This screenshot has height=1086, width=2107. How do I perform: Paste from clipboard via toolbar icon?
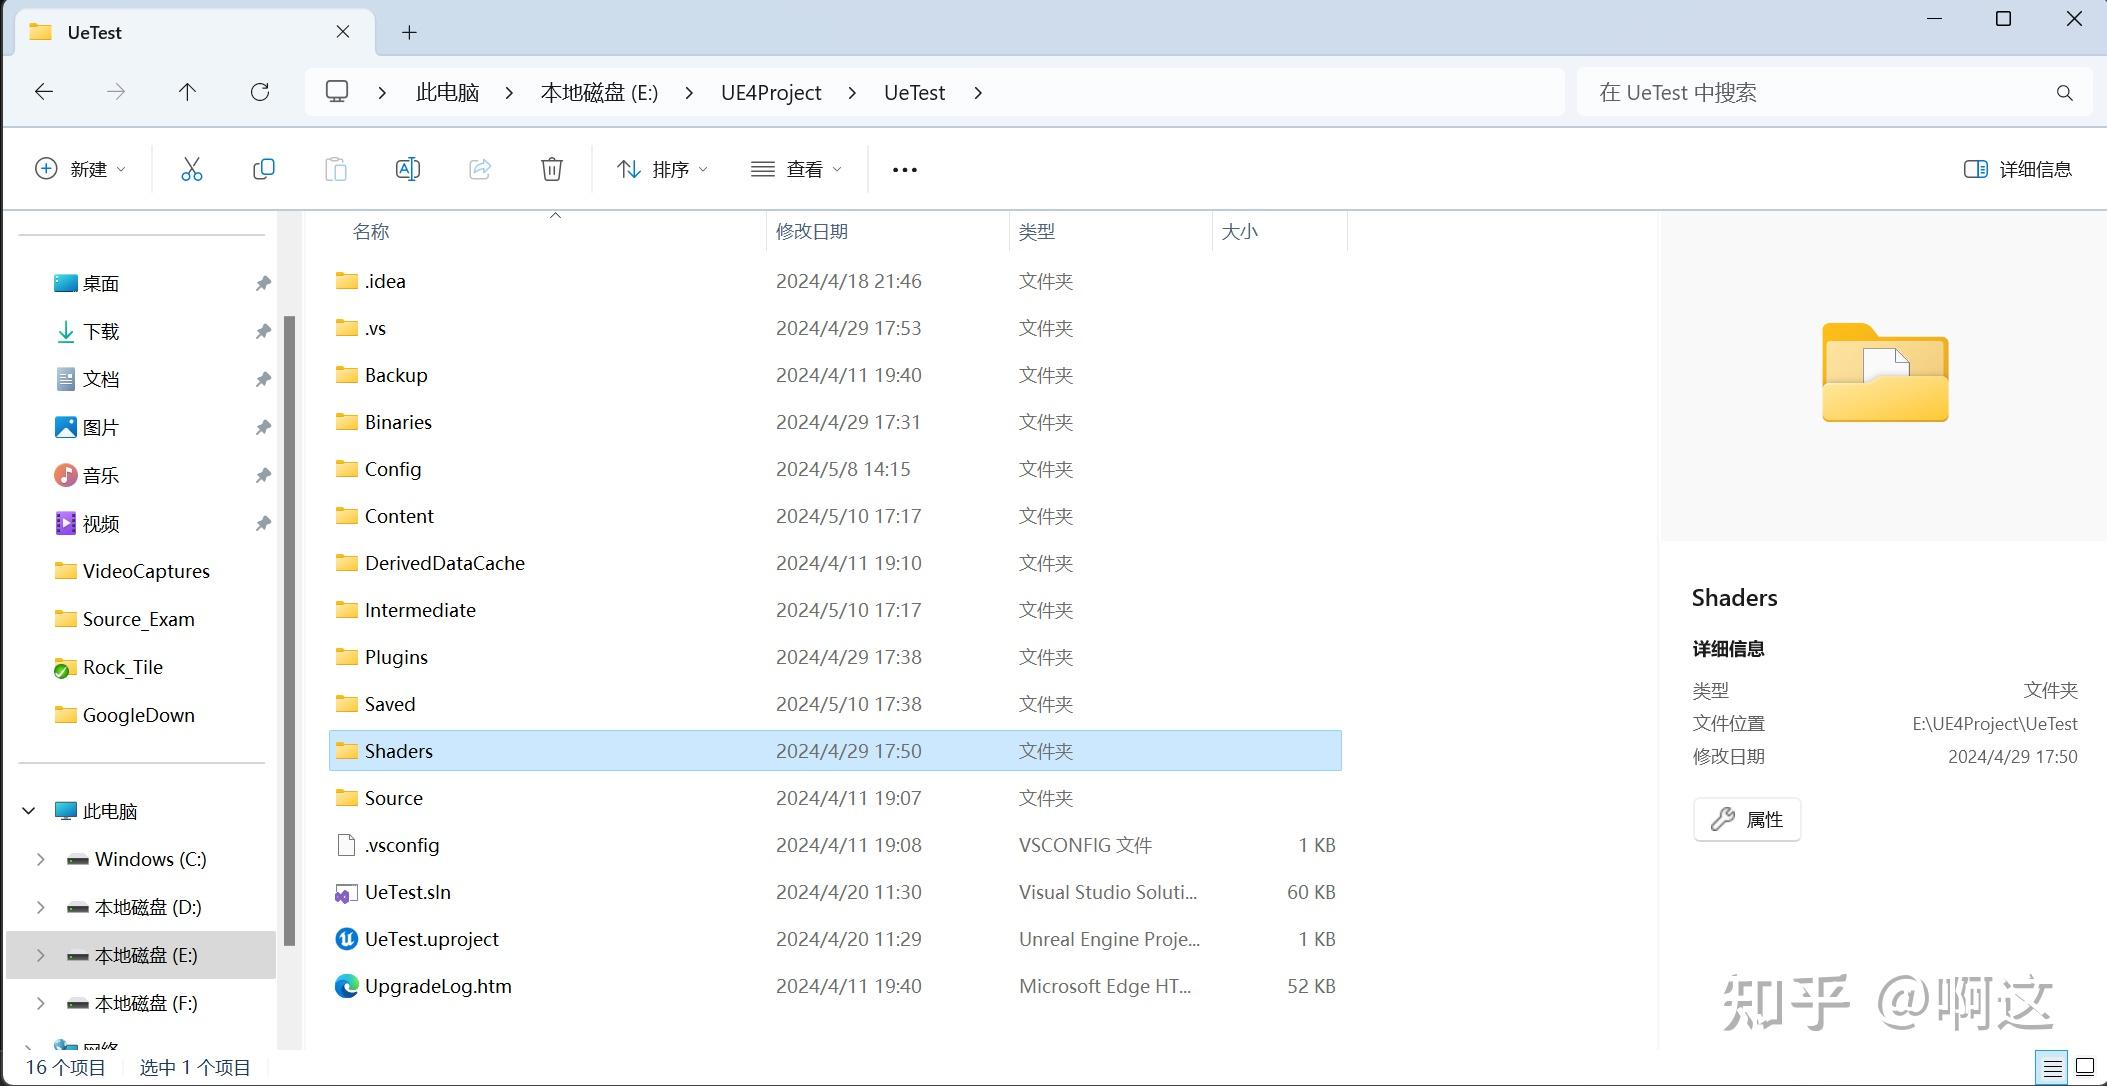coord(336,168)
